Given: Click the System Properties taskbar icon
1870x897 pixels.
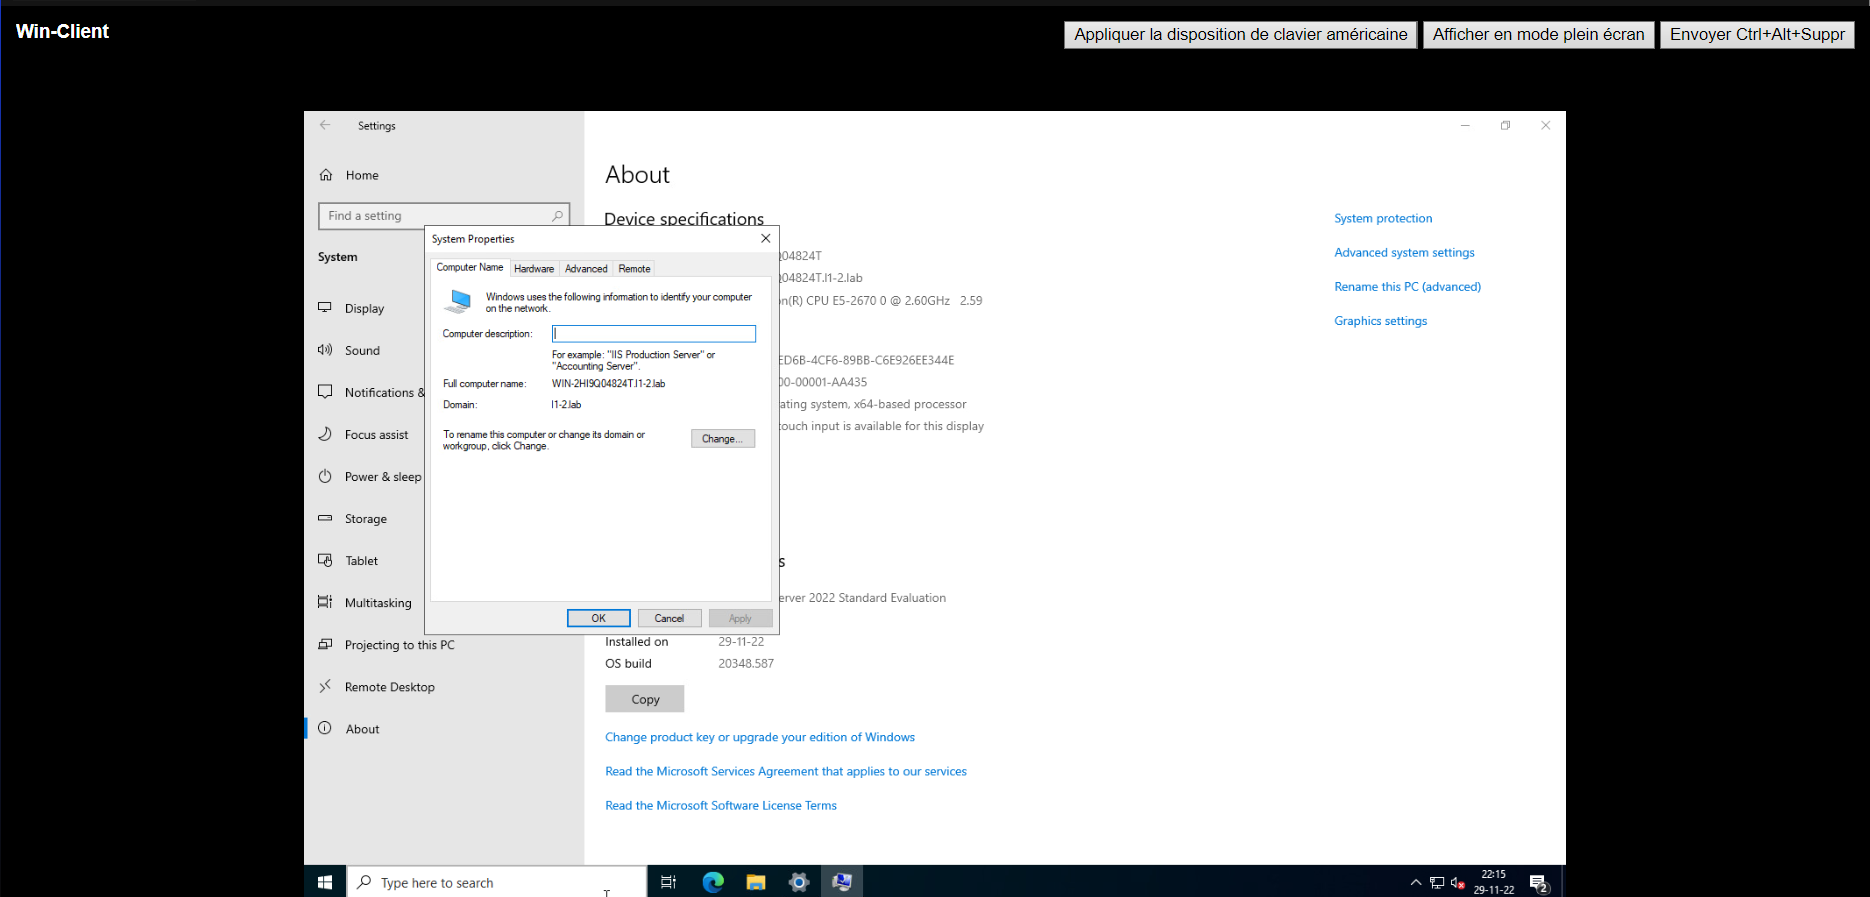Looking at the screenshot, I should tap(842, 882).
